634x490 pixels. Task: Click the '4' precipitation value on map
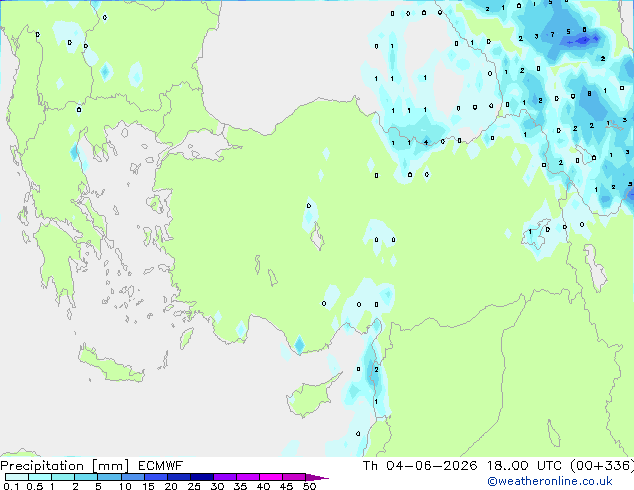point(426,142)
